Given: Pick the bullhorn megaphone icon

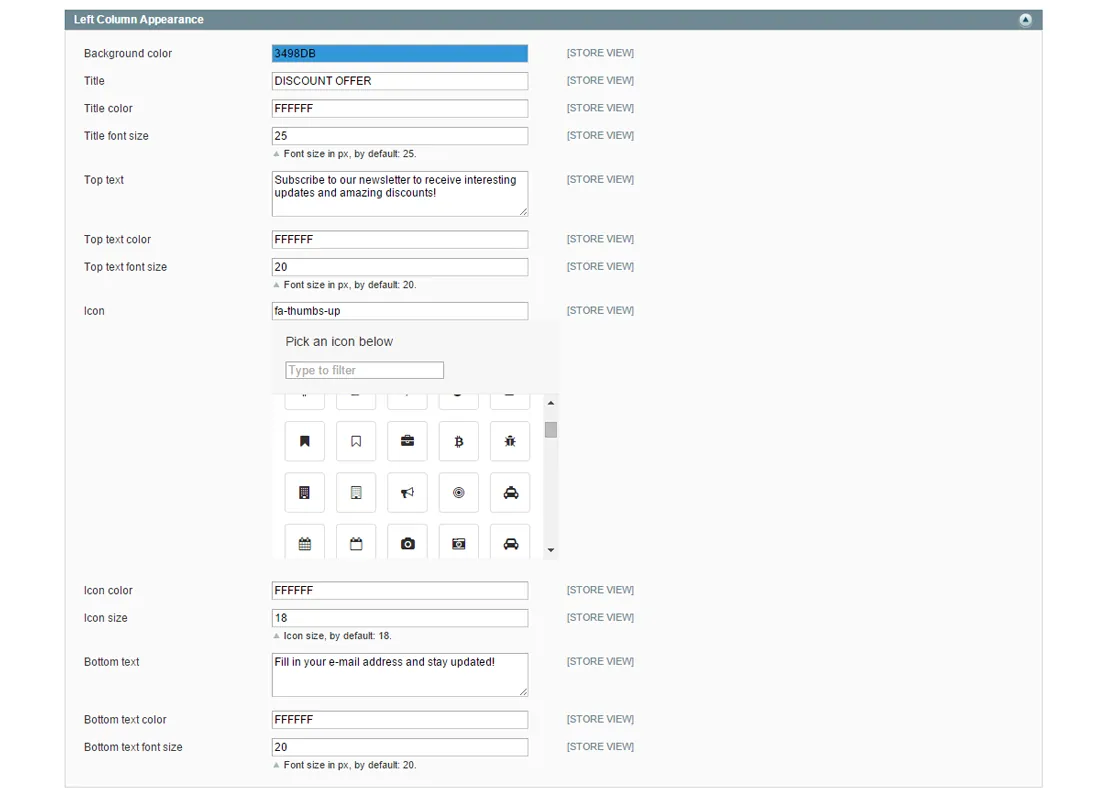Looking at the screenshot, I should pos(407,493).
